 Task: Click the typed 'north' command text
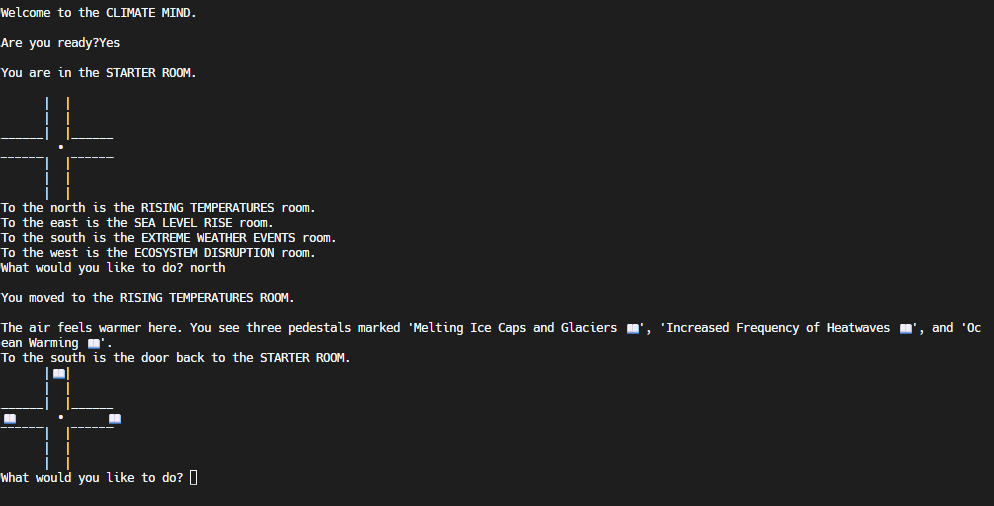click(x=207, y=268)
